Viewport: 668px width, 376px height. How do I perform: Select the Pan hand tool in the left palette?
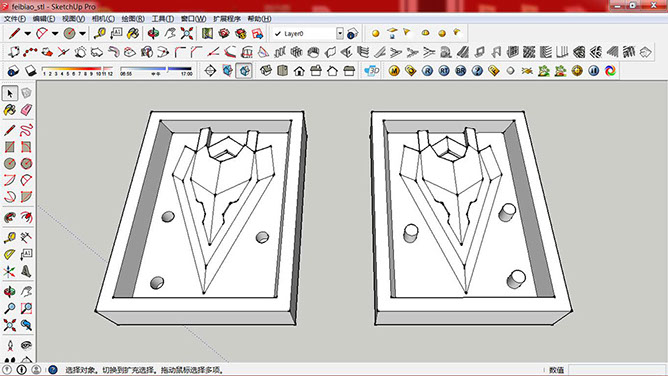(26, 292)
